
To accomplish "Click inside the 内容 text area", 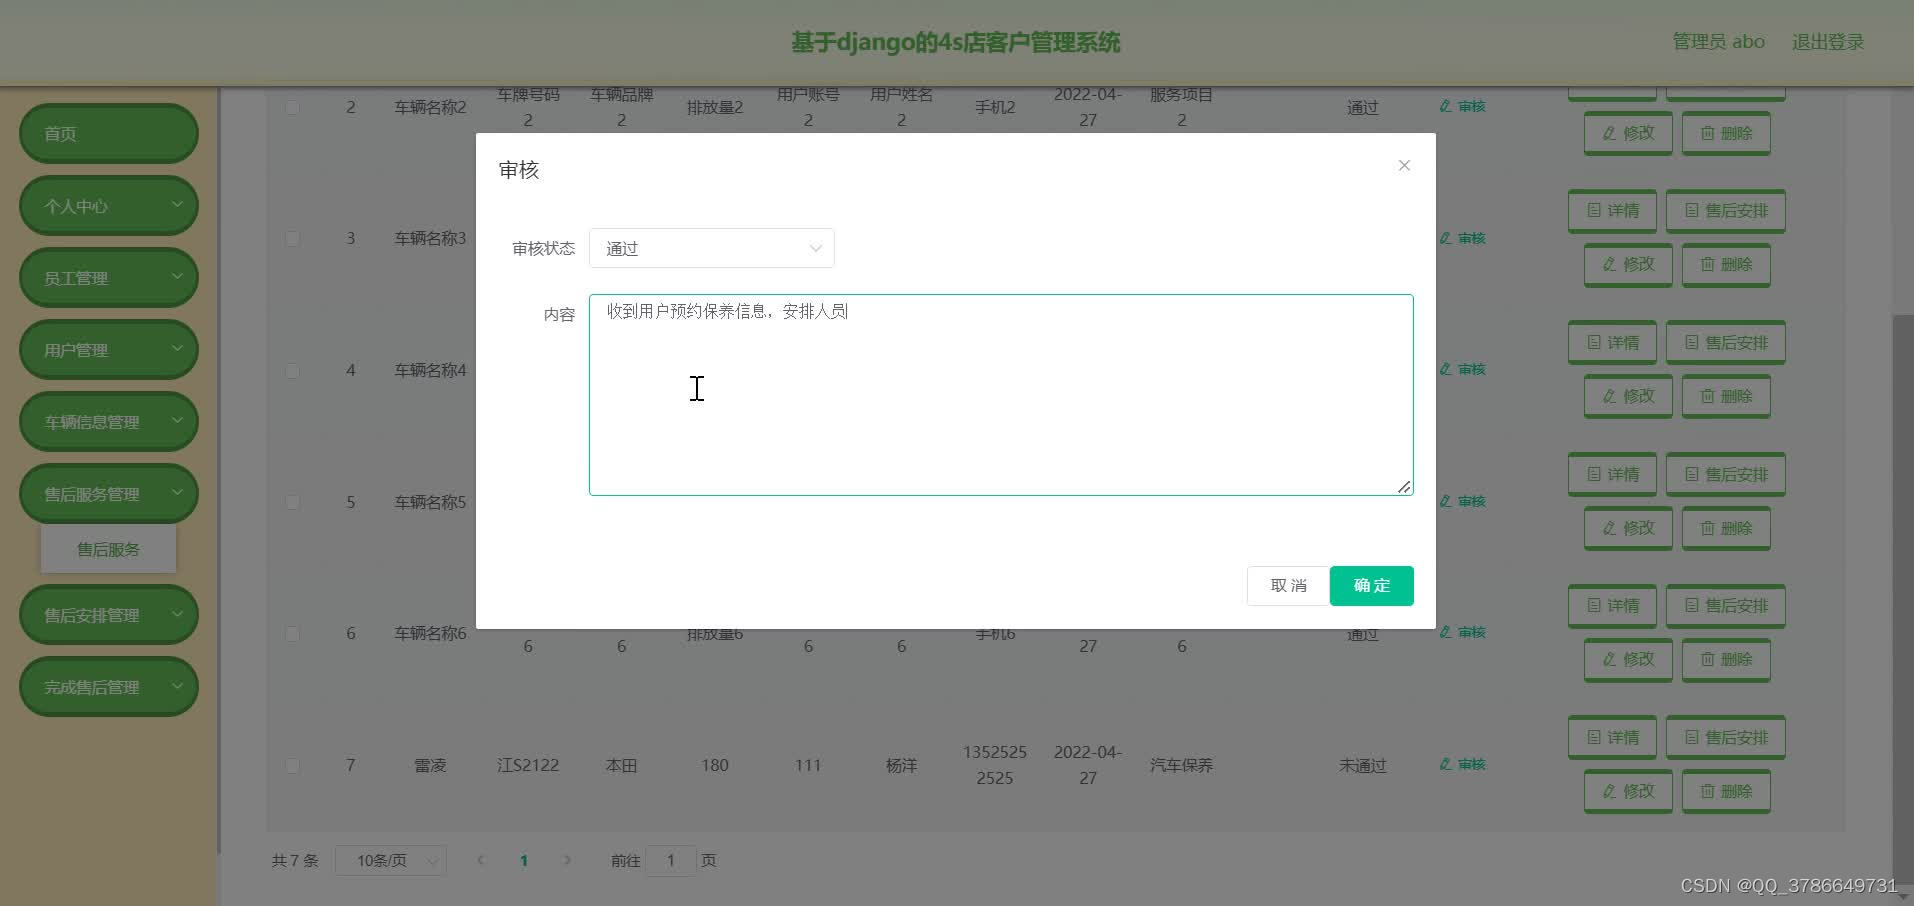I will coord(1001,395).
